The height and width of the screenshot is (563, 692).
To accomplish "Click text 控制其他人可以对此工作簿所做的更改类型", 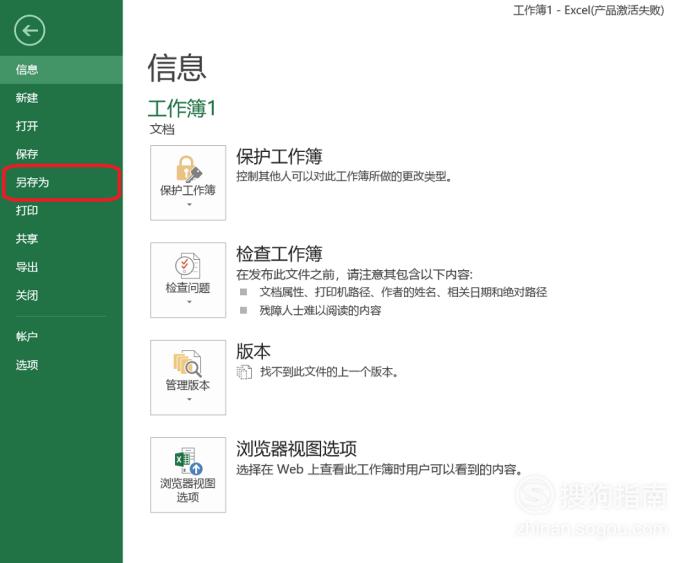I will [x=344, y=176].
